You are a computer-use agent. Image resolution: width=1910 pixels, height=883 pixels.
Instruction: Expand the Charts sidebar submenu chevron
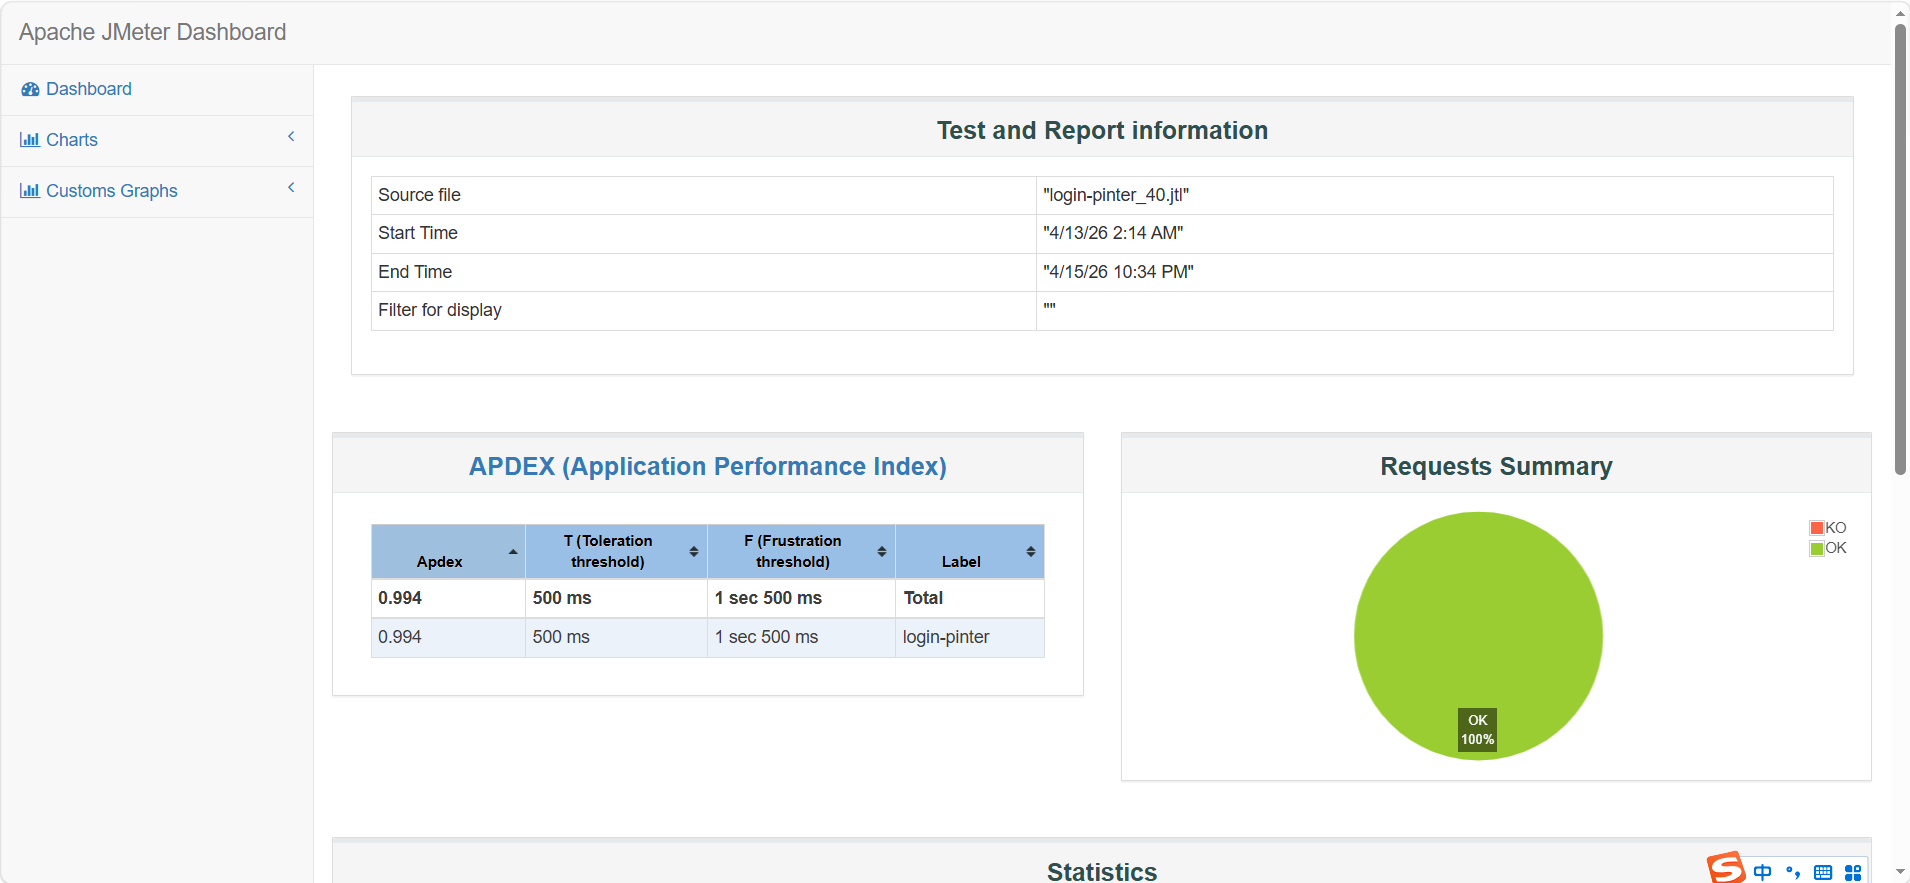pyautogui.click(x=291, y=137)
